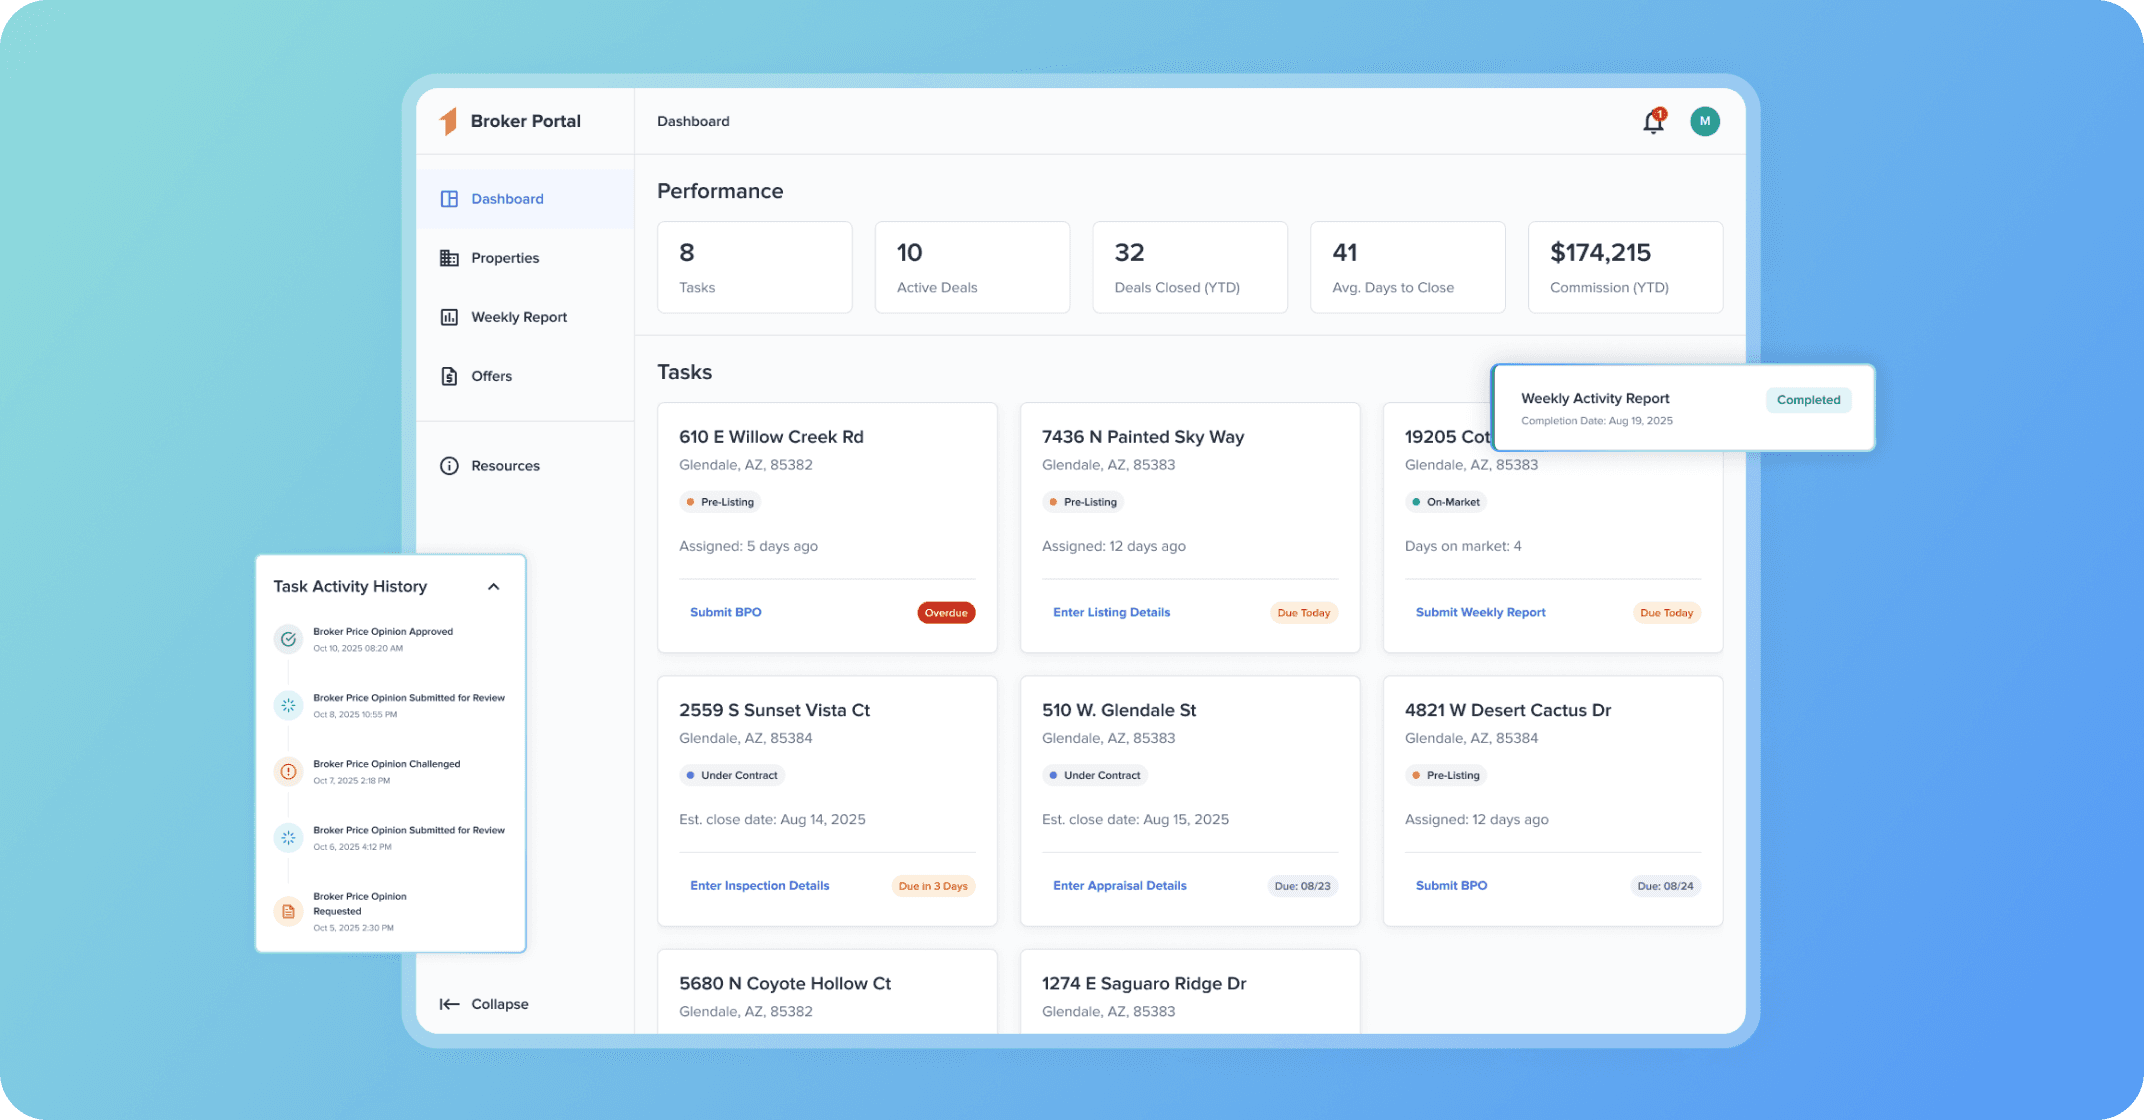Click the Dashboard grid icon in sidebar
The image size is (2144, 1120).
449,199
